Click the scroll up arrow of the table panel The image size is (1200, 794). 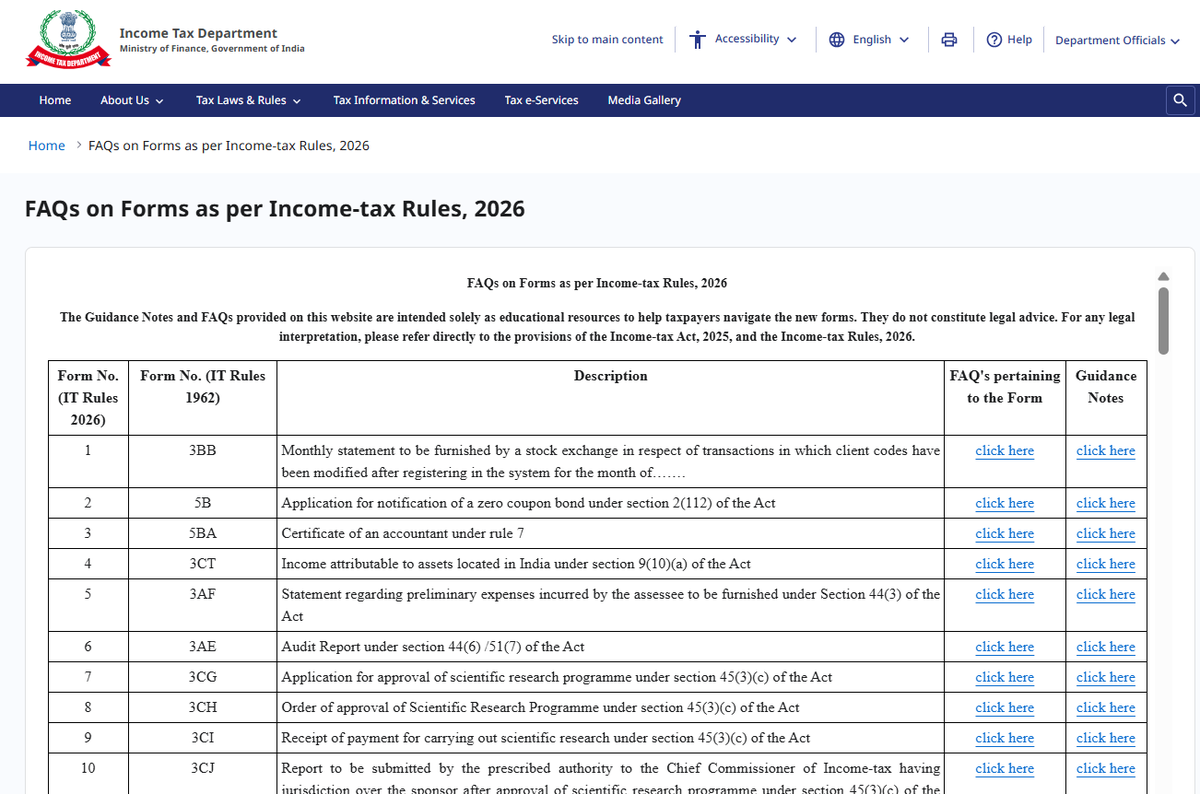click(1163, 276)
